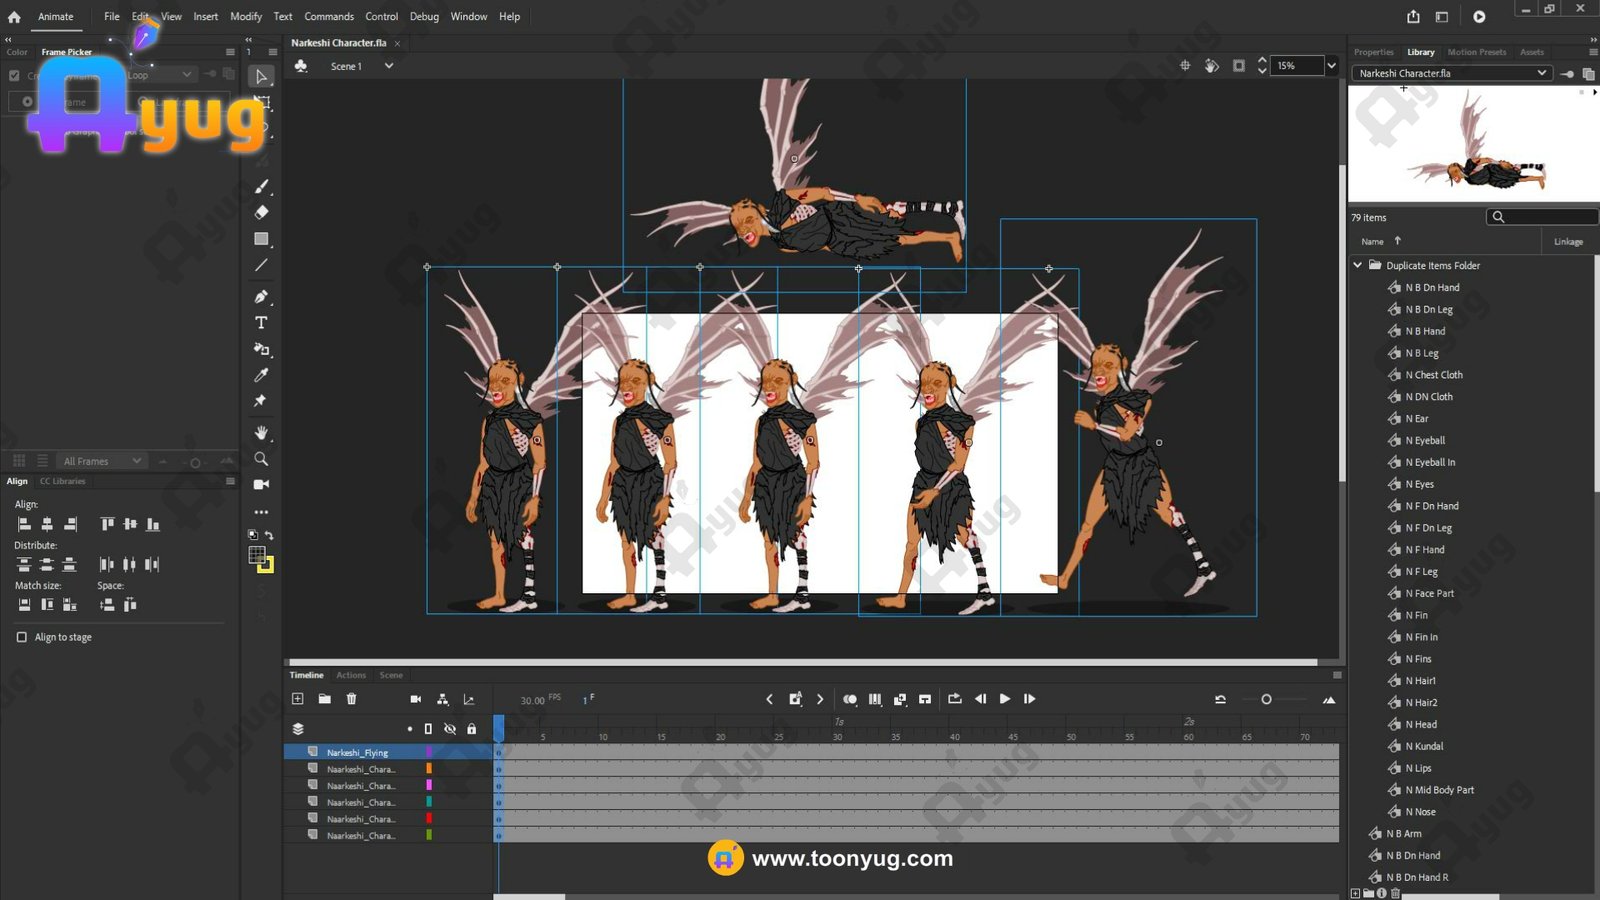Viewport: 1600px width, 900px height.
Task: Open the Align panel options menu
Action: (x=230, y=481)
